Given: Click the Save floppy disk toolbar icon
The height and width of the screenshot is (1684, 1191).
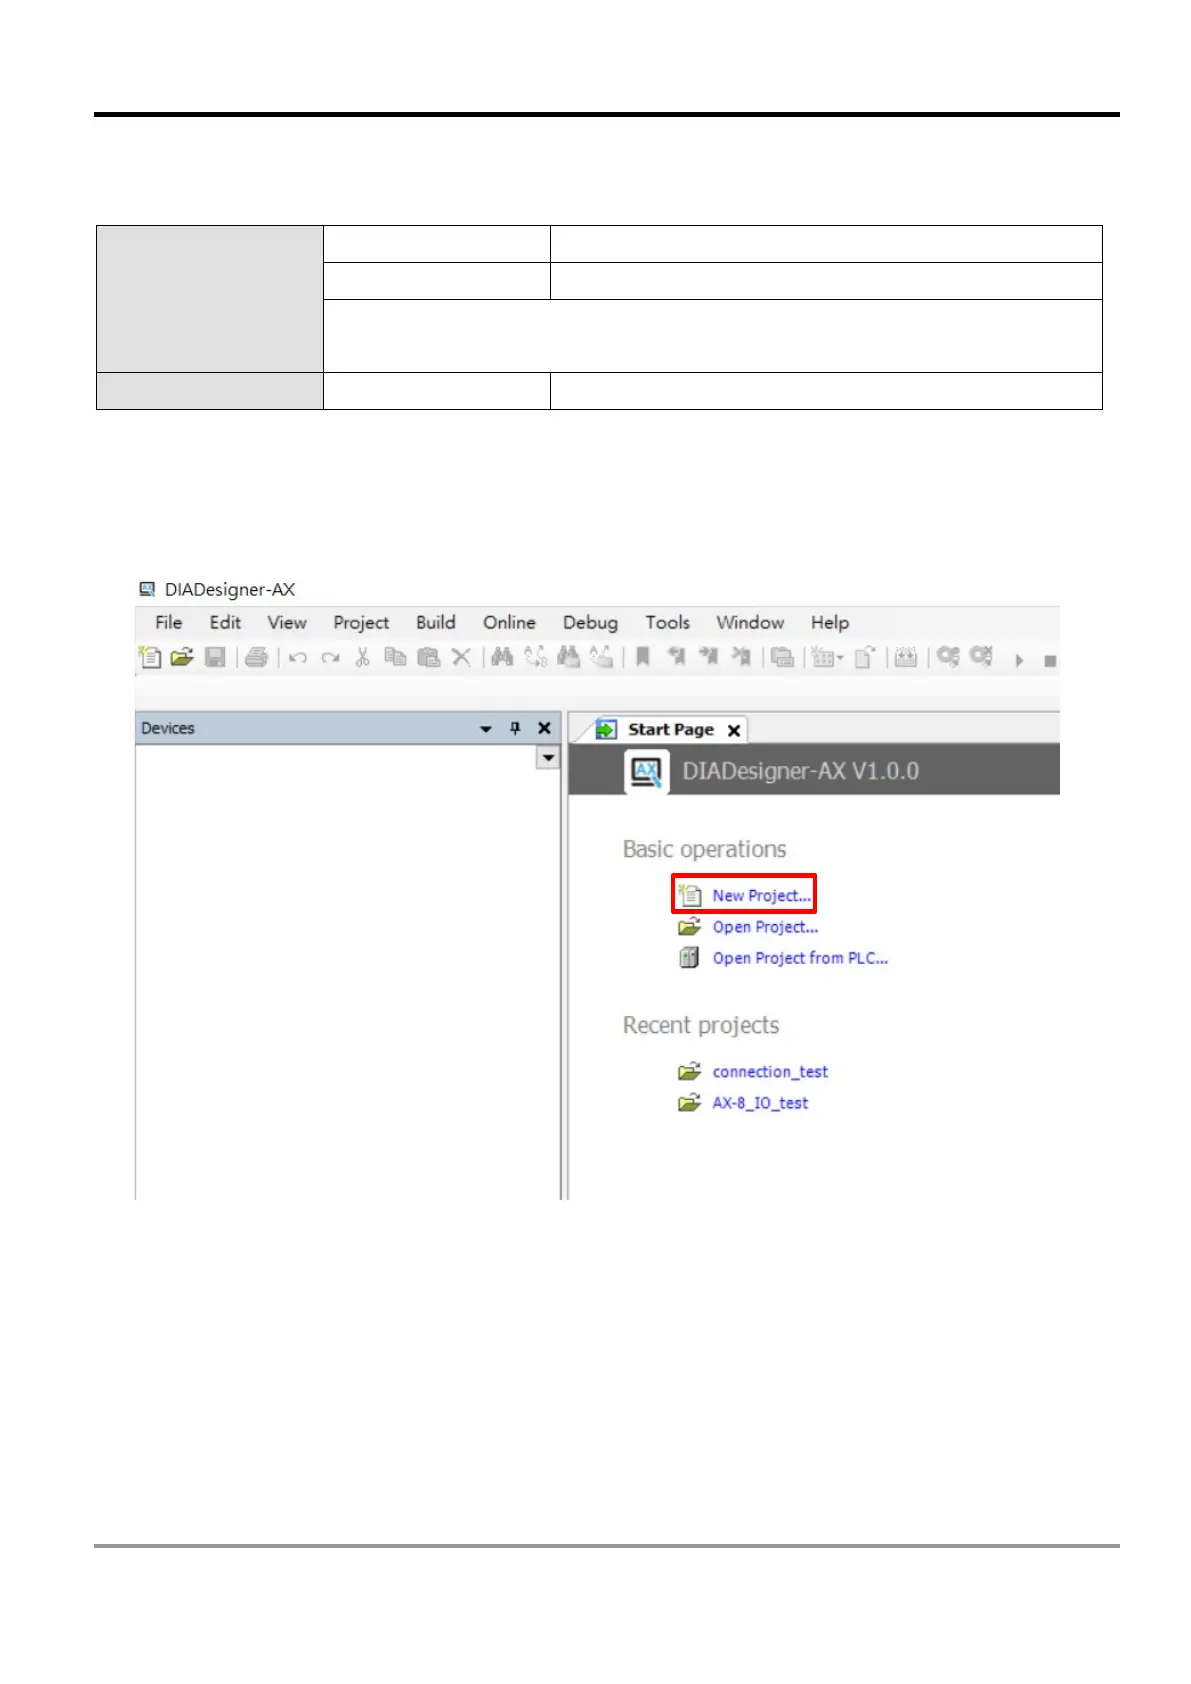Looking at the screenshot, I should (x=215, y=657).
